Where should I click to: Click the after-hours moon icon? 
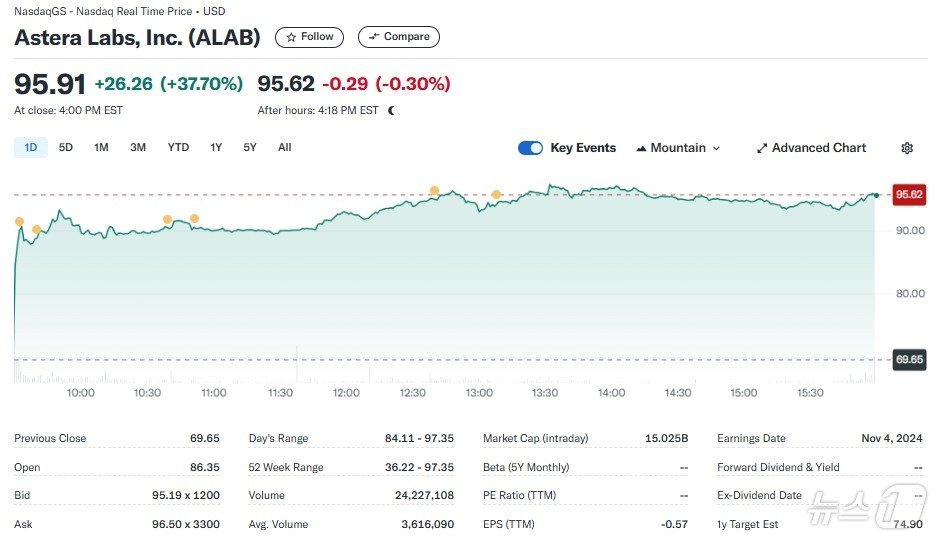click(391, 111)
